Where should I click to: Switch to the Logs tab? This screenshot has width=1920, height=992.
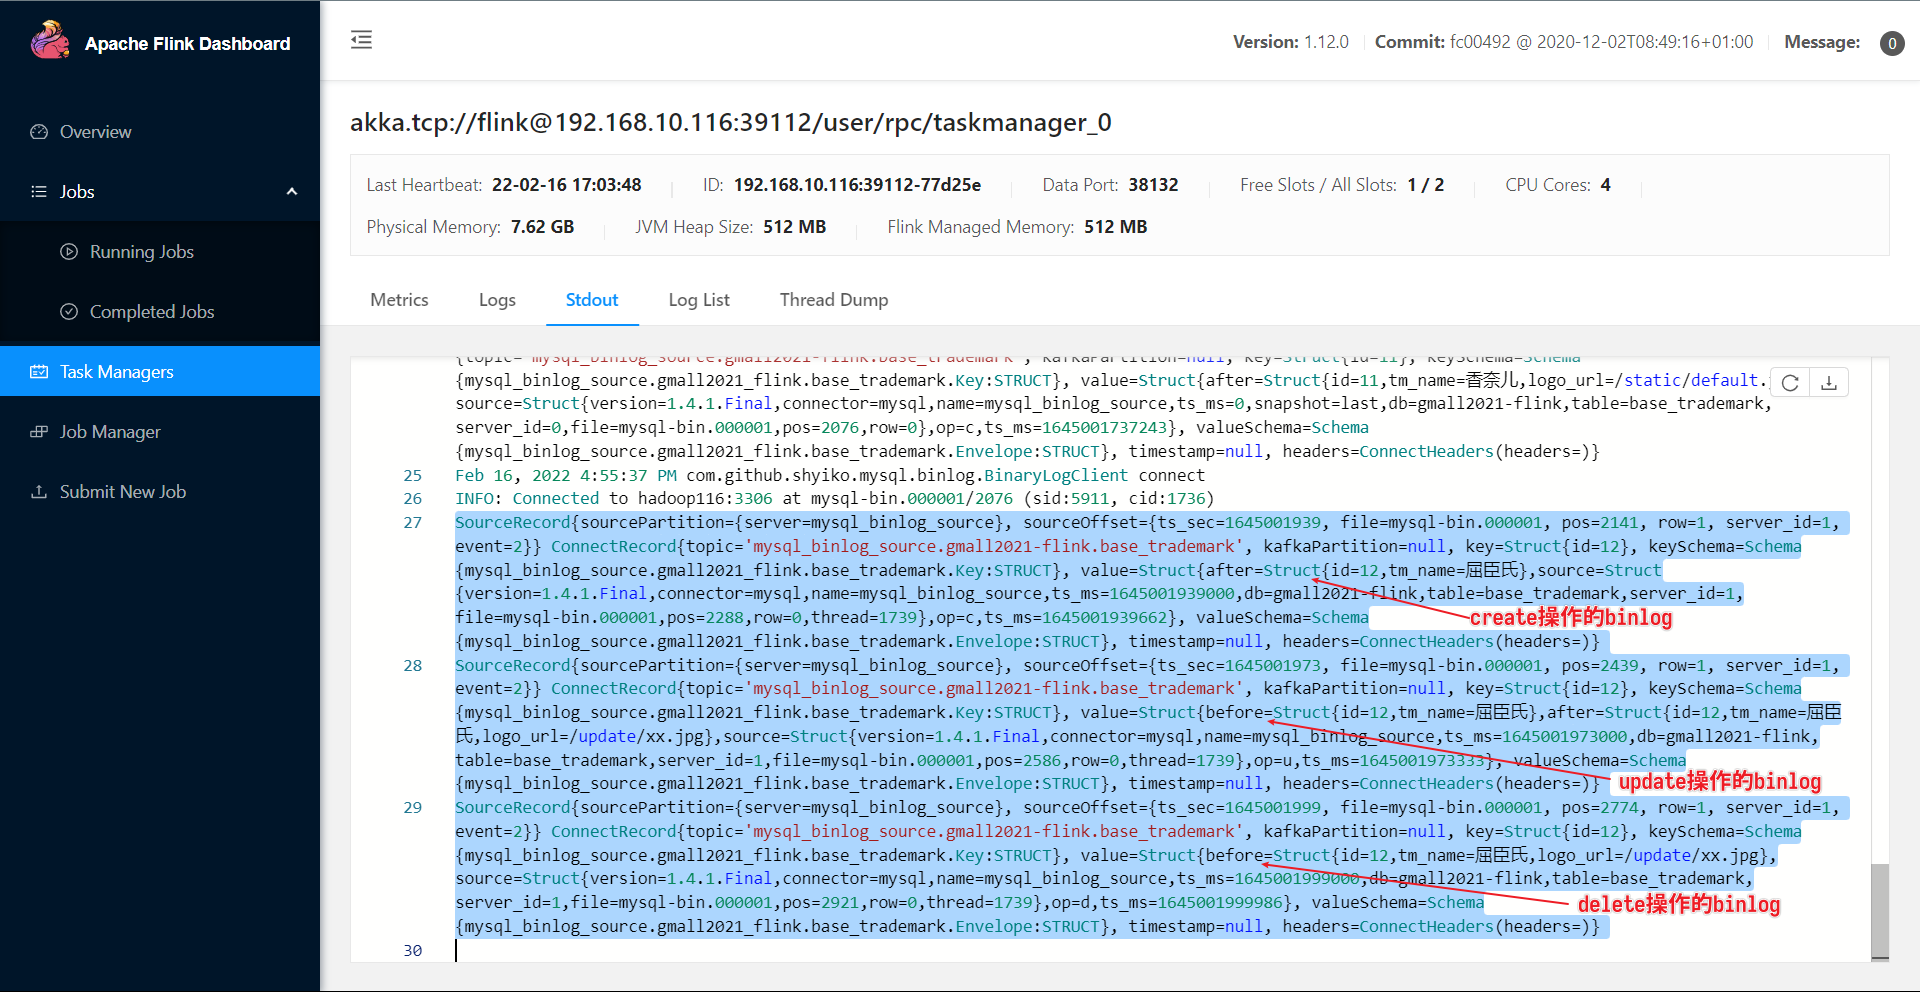coord(497,300)
